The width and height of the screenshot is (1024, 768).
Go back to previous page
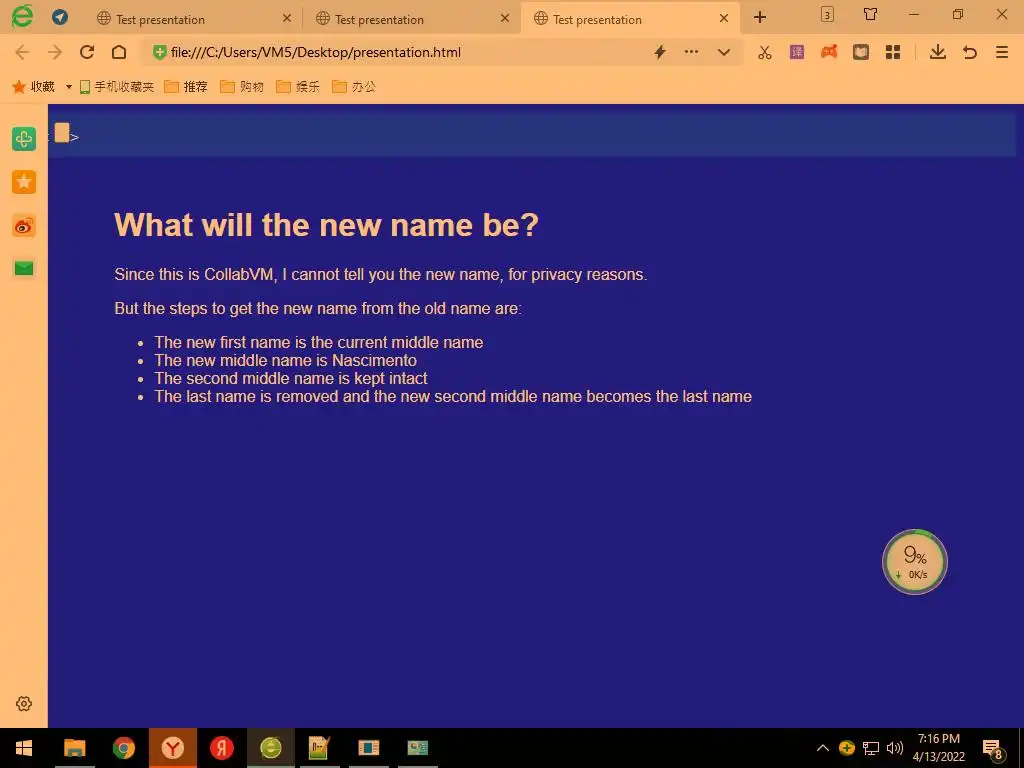(22, 52)
